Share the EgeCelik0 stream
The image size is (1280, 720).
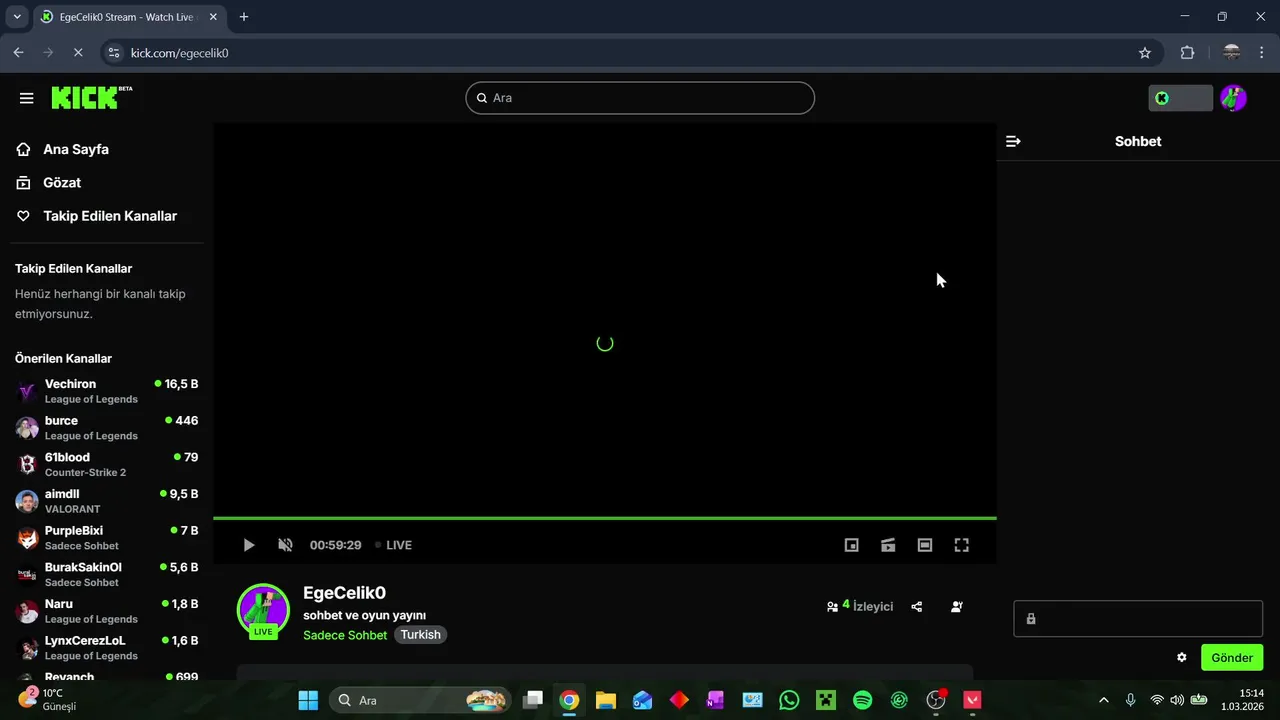[x=917, y=606]
